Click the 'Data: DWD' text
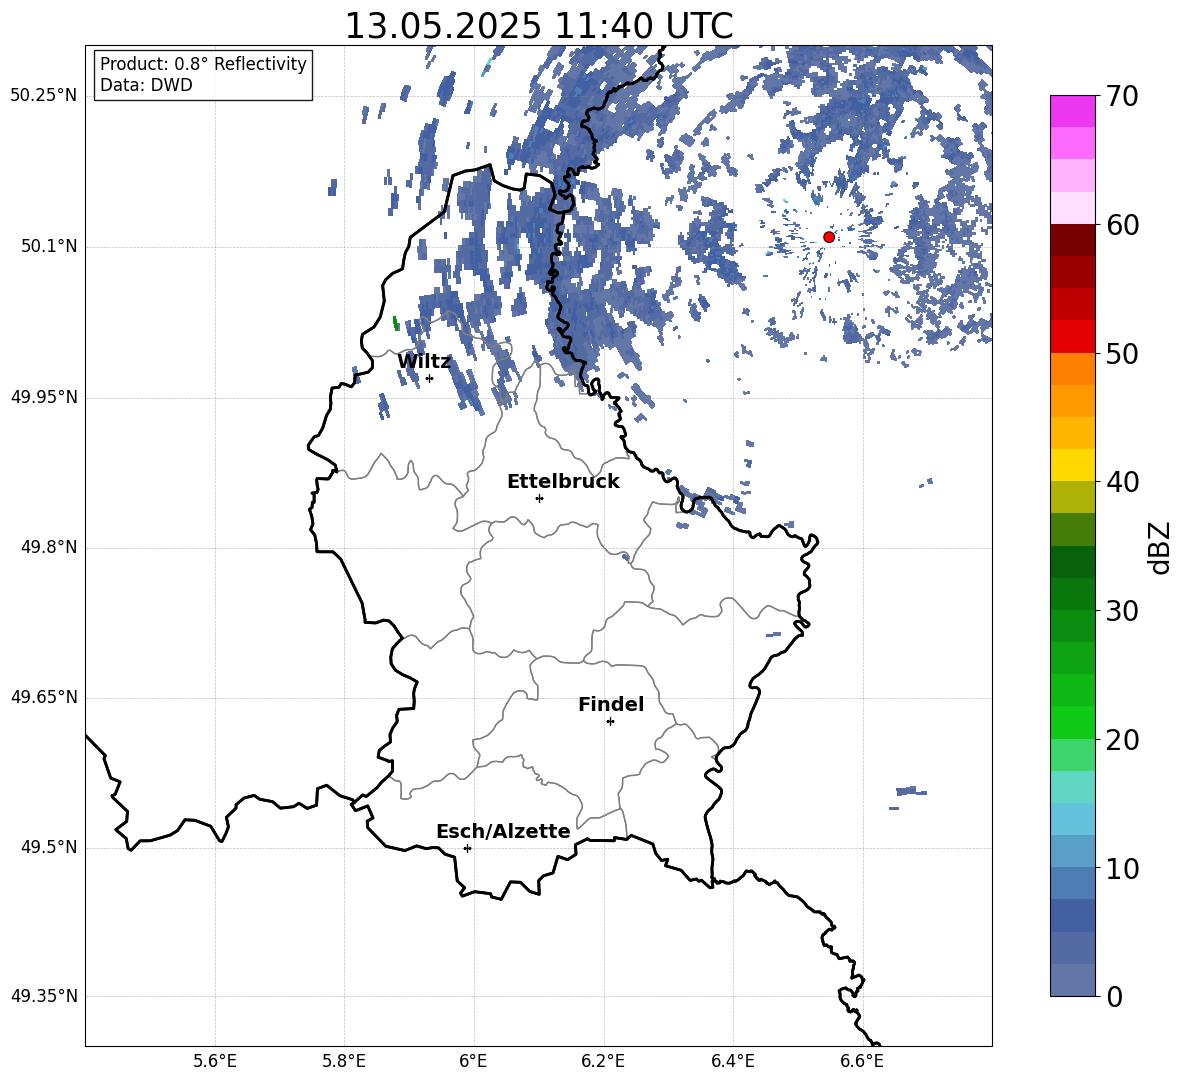The height and width of the screenshot is (1081, 1184). [x=146, y=85]
